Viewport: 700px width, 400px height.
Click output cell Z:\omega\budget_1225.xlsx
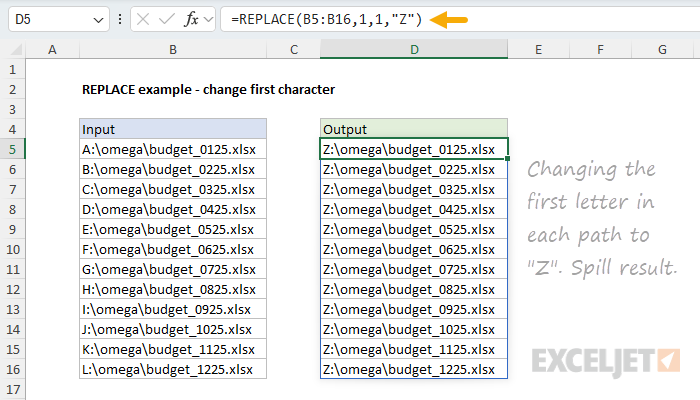click(x=414, y=369)
